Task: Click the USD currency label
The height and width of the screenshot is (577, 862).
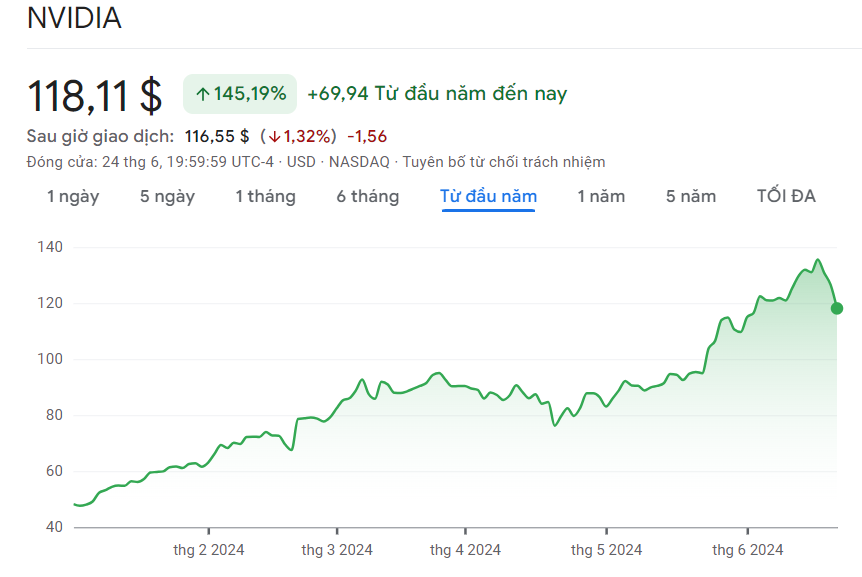Action: 301,162
